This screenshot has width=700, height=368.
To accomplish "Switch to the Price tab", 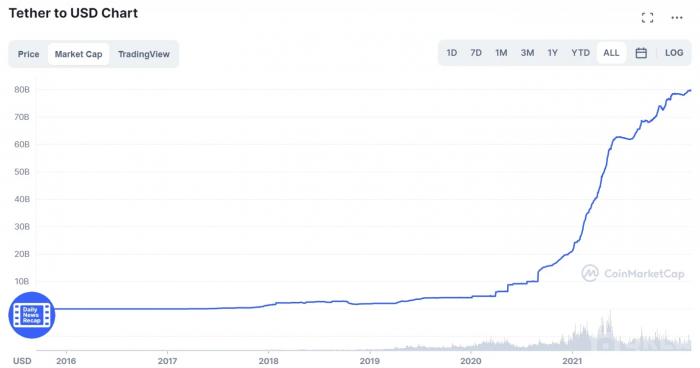I will point(29,54).
